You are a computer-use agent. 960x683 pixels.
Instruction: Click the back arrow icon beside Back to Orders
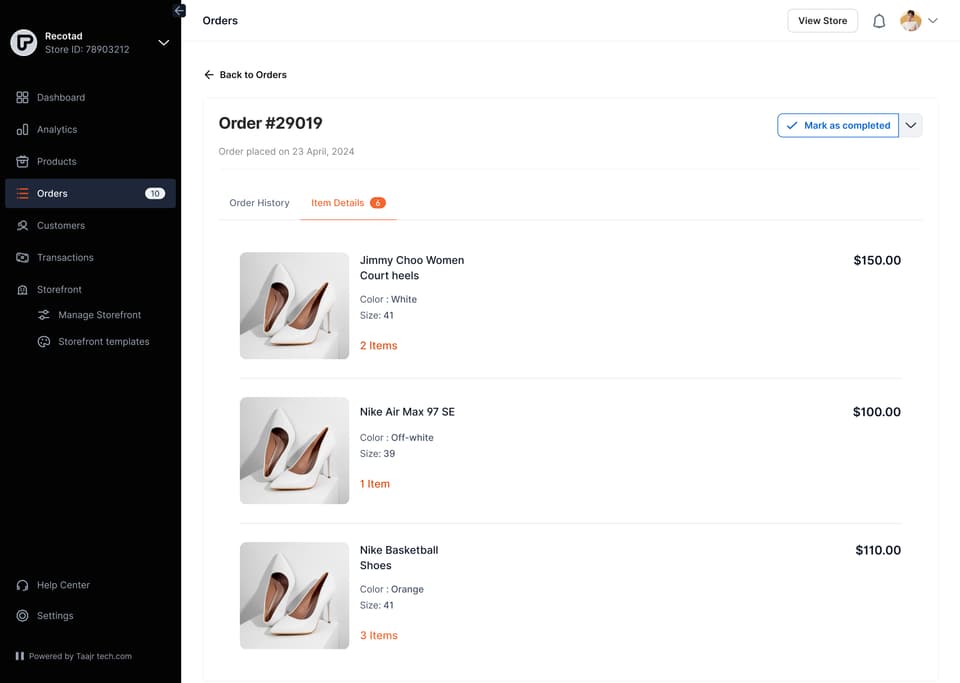point(209,75)
